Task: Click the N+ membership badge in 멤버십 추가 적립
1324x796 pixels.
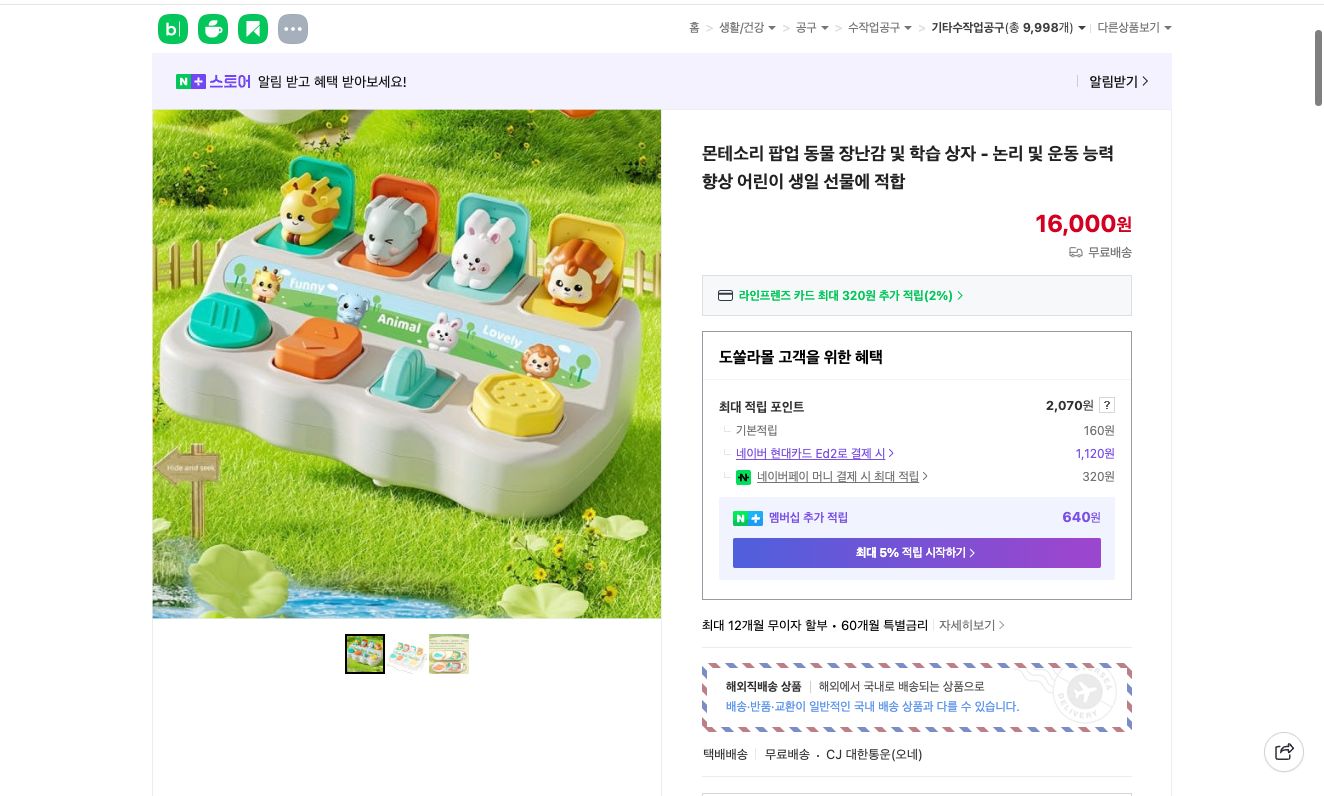Action: (748, 518)
